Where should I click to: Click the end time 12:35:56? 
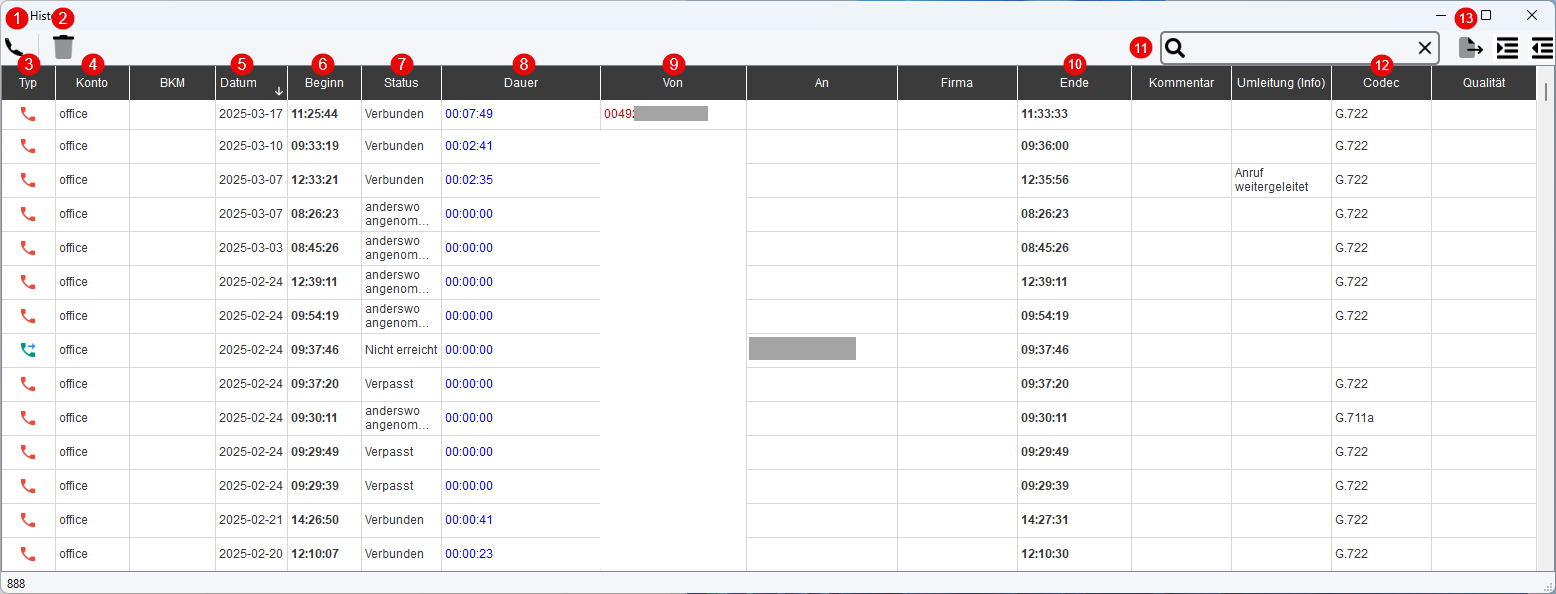coord(1044,180)
